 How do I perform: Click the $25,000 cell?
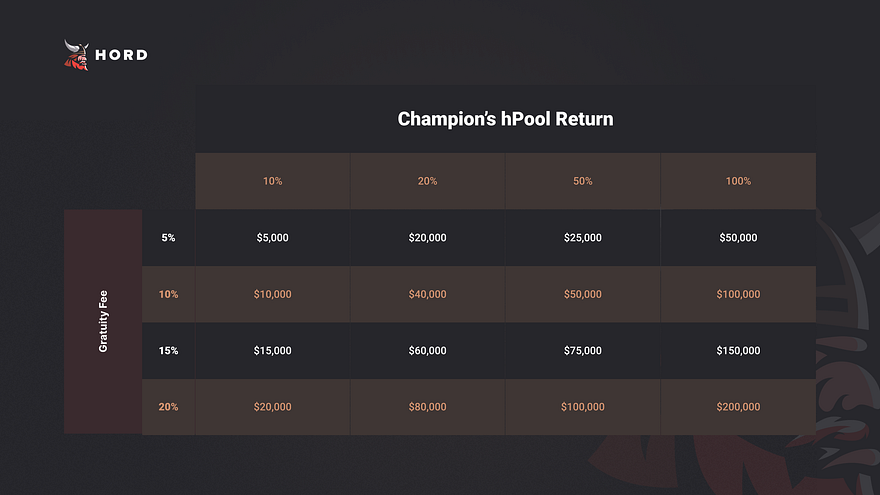click(583, 238)
